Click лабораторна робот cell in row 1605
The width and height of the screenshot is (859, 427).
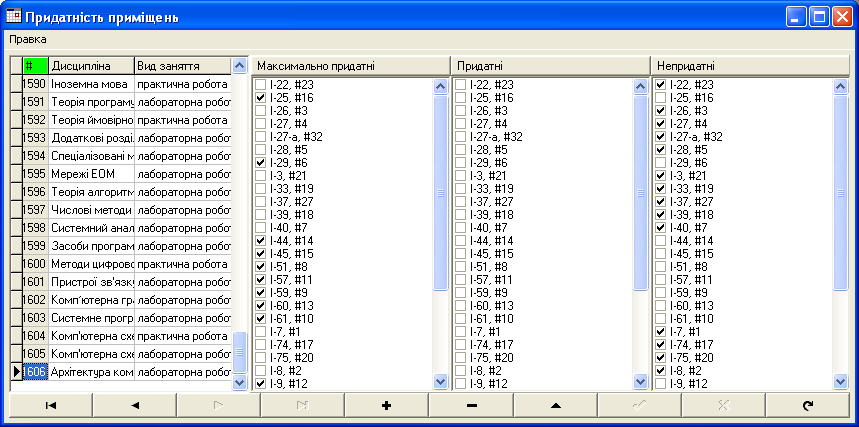[x=183, y=354]
